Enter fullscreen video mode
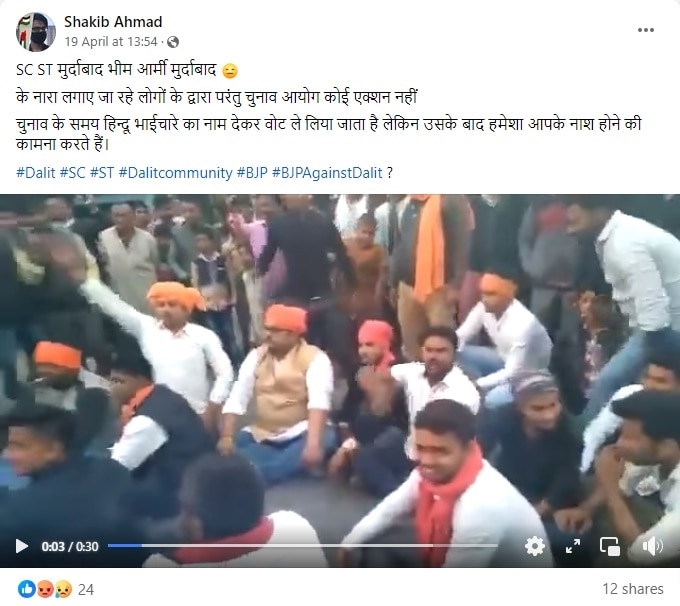 tap(573, 546)
